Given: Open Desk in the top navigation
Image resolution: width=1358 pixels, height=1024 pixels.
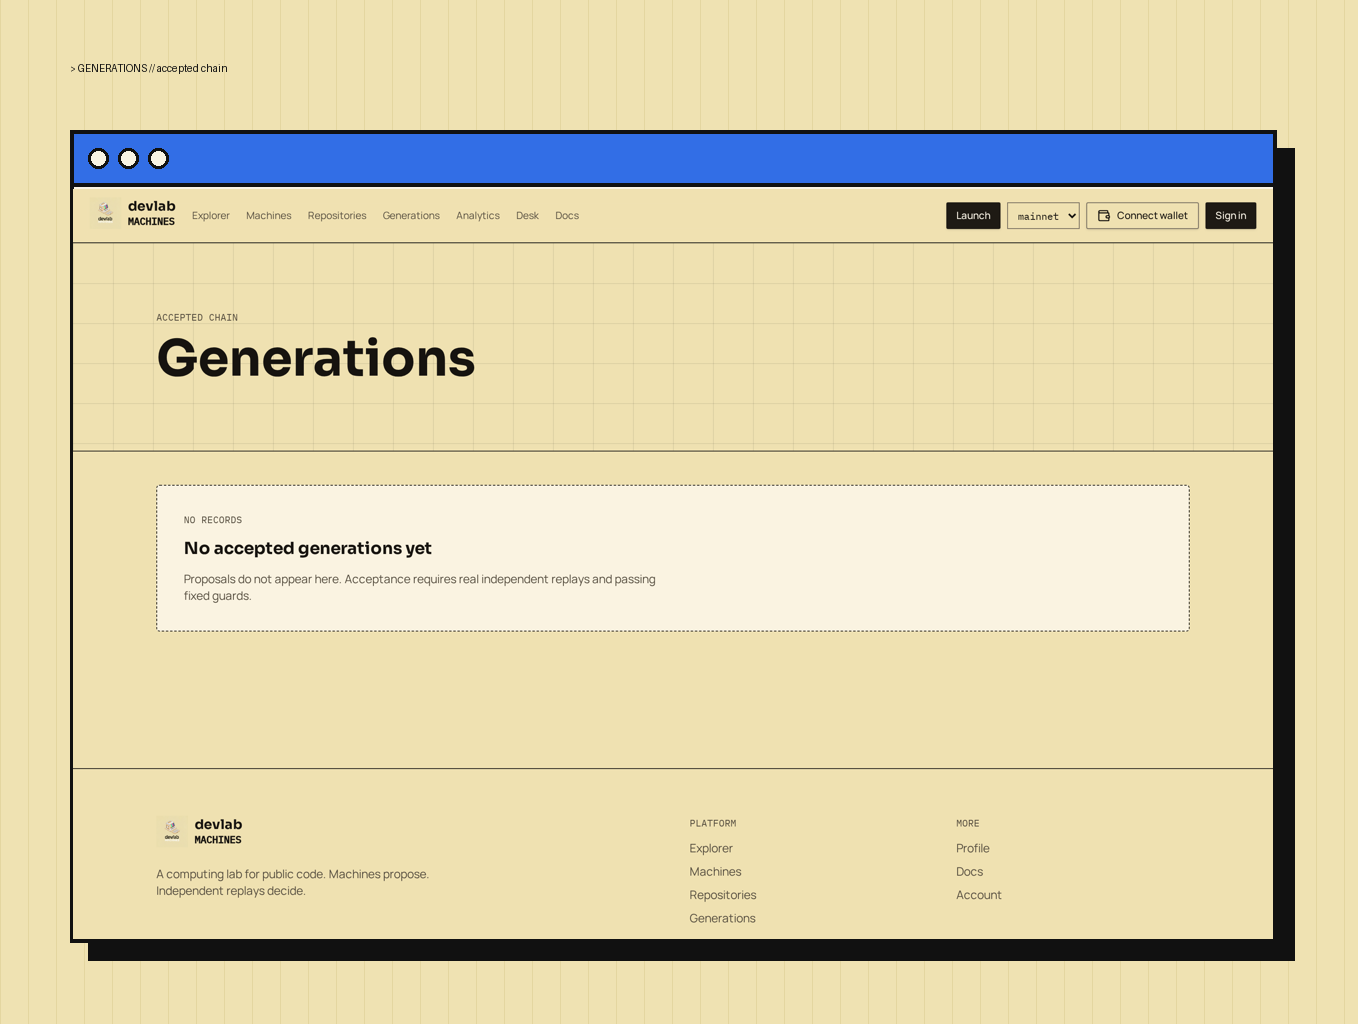Looking at the screenshot, I should (x=527, y=216).
